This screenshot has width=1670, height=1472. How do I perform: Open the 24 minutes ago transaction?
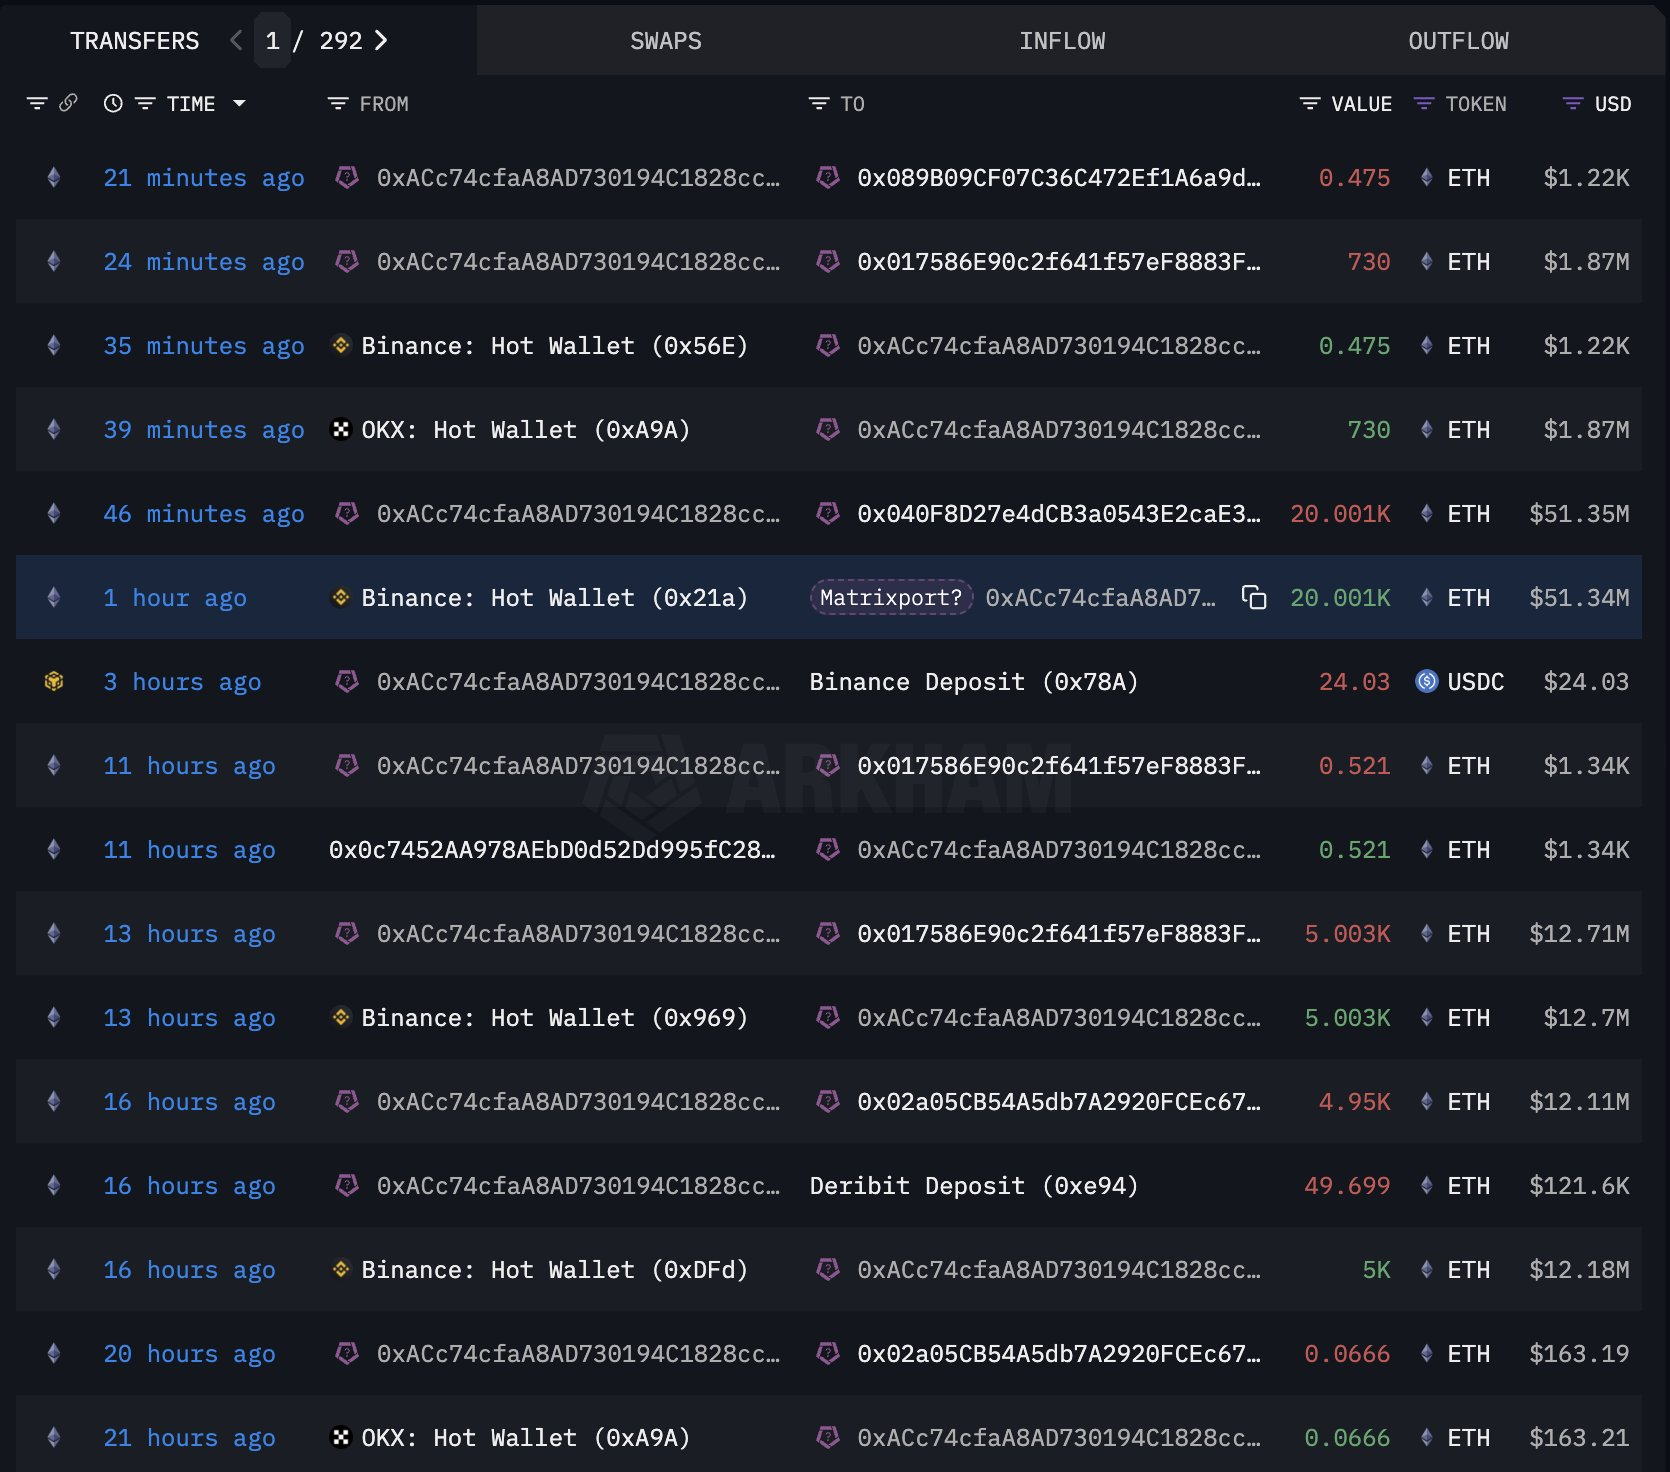(x=204, y=262)
